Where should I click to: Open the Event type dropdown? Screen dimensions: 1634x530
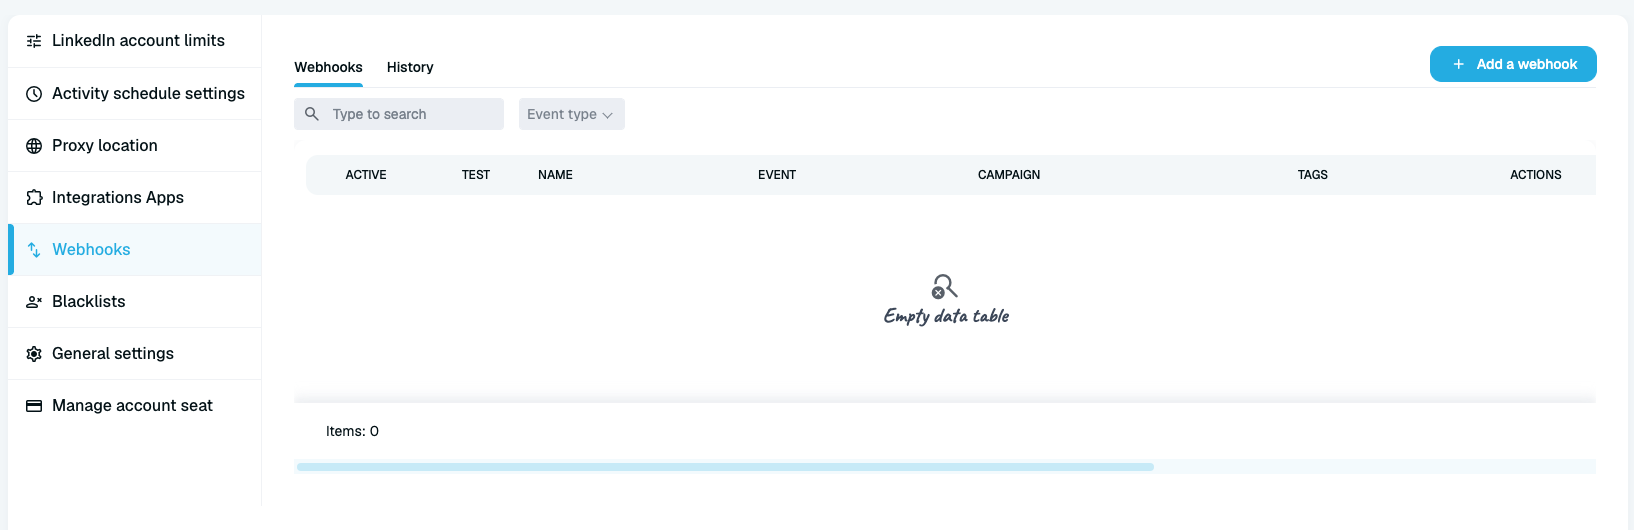(572, 114)
